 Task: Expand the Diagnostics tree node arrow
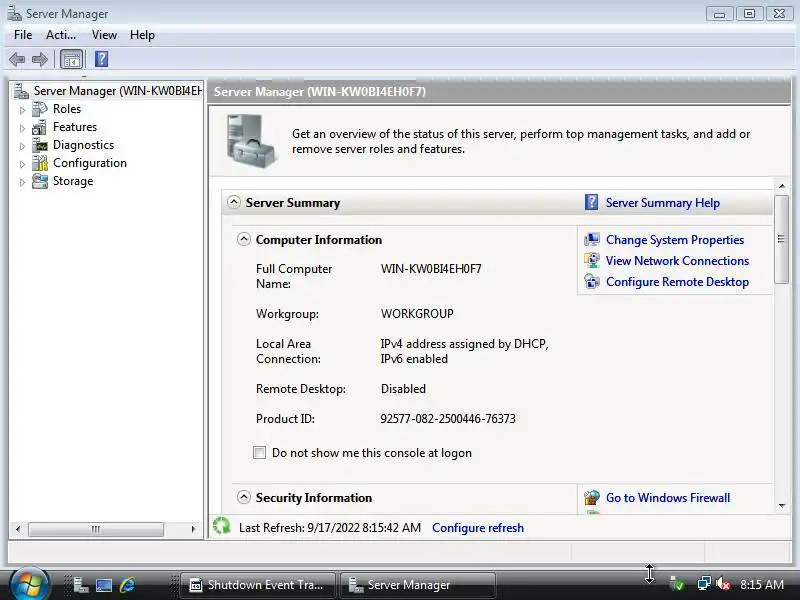22,146
